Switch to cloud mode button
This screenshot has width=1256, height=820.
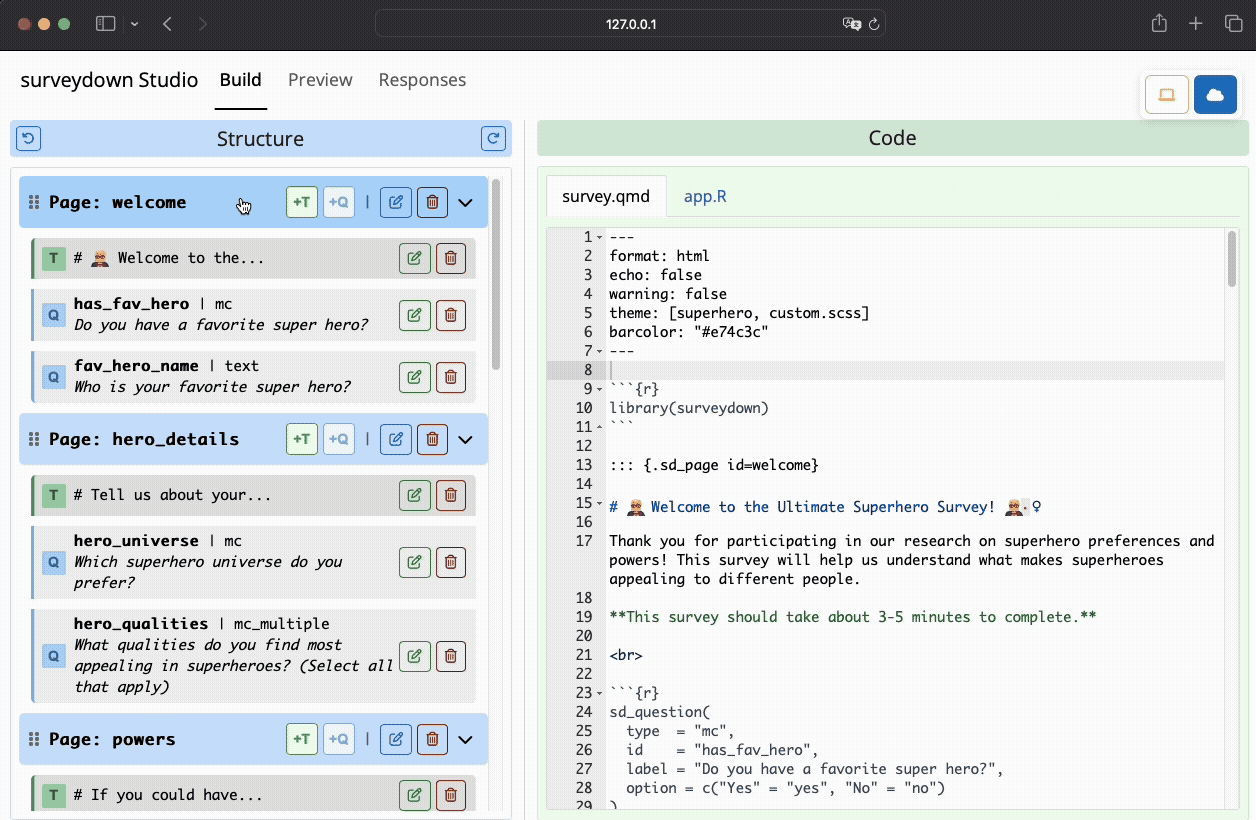click(x=1215, y=95)
